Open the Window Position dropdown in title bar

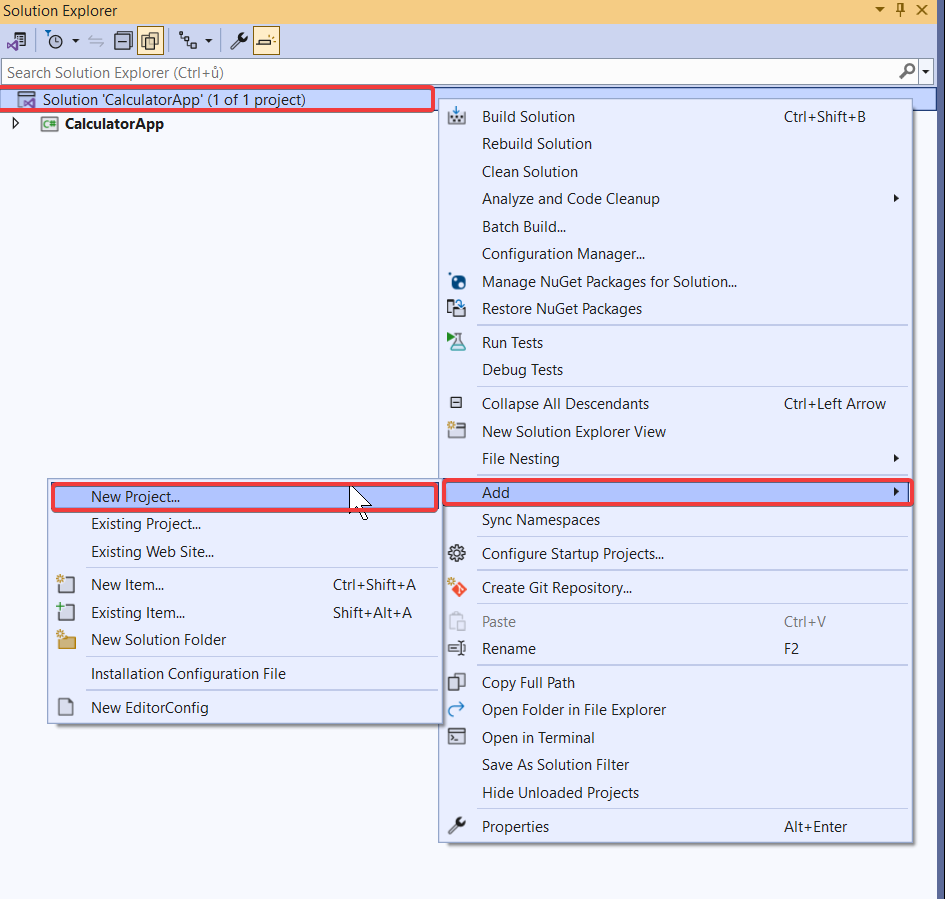point(880,10)
